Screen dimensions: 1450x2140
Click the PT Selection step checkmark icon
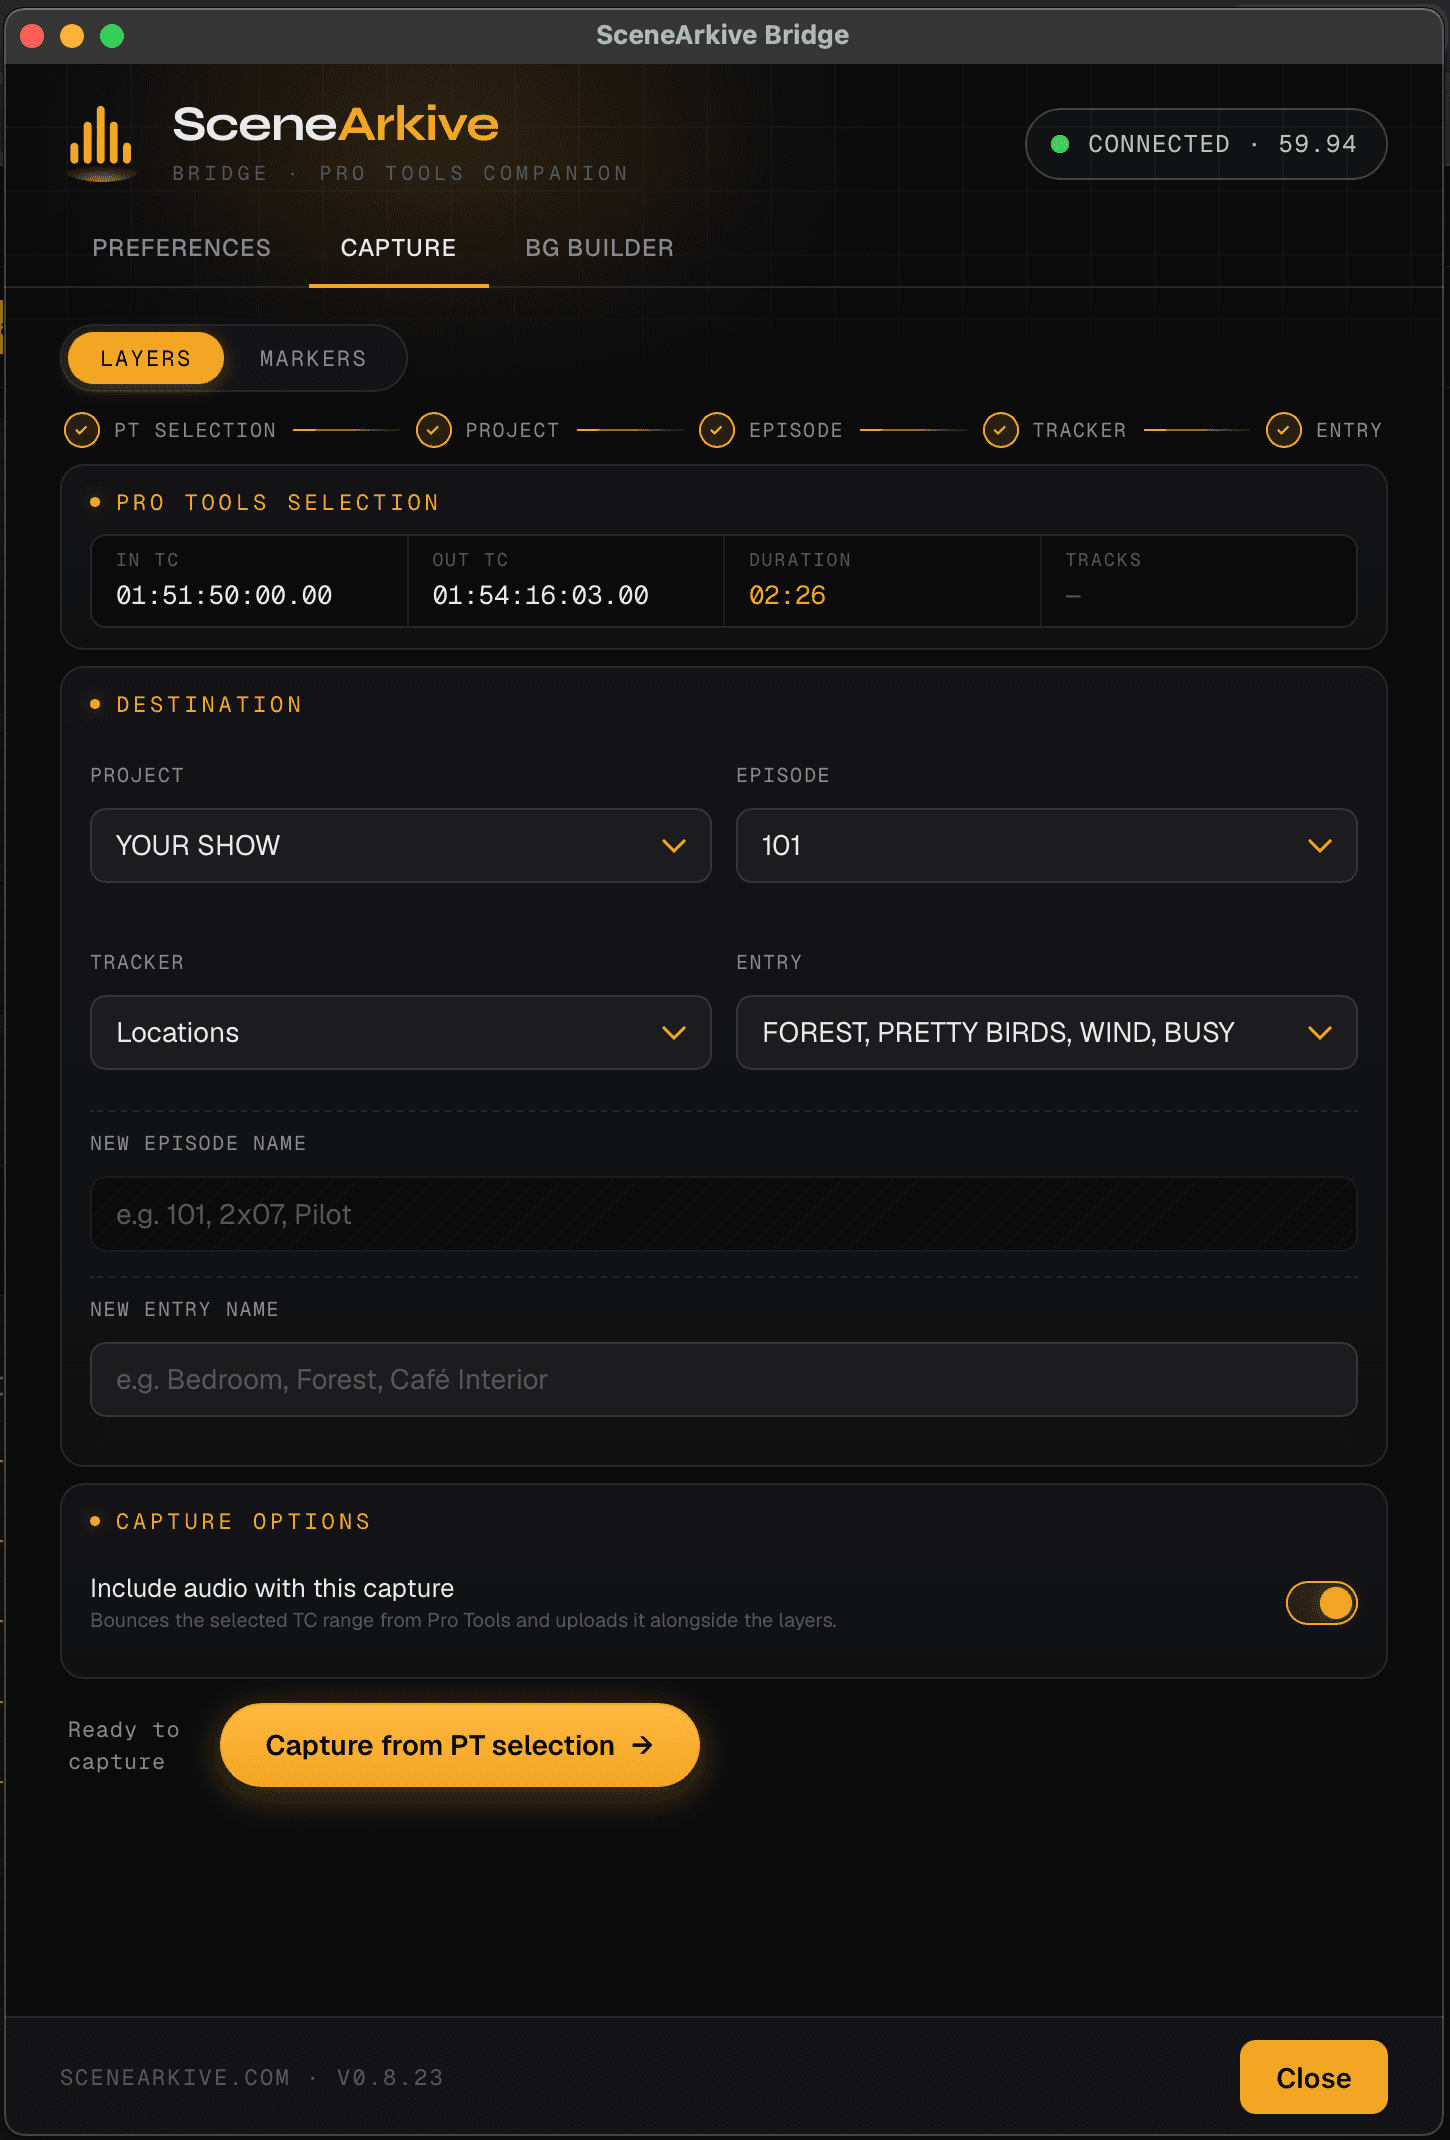82,430
